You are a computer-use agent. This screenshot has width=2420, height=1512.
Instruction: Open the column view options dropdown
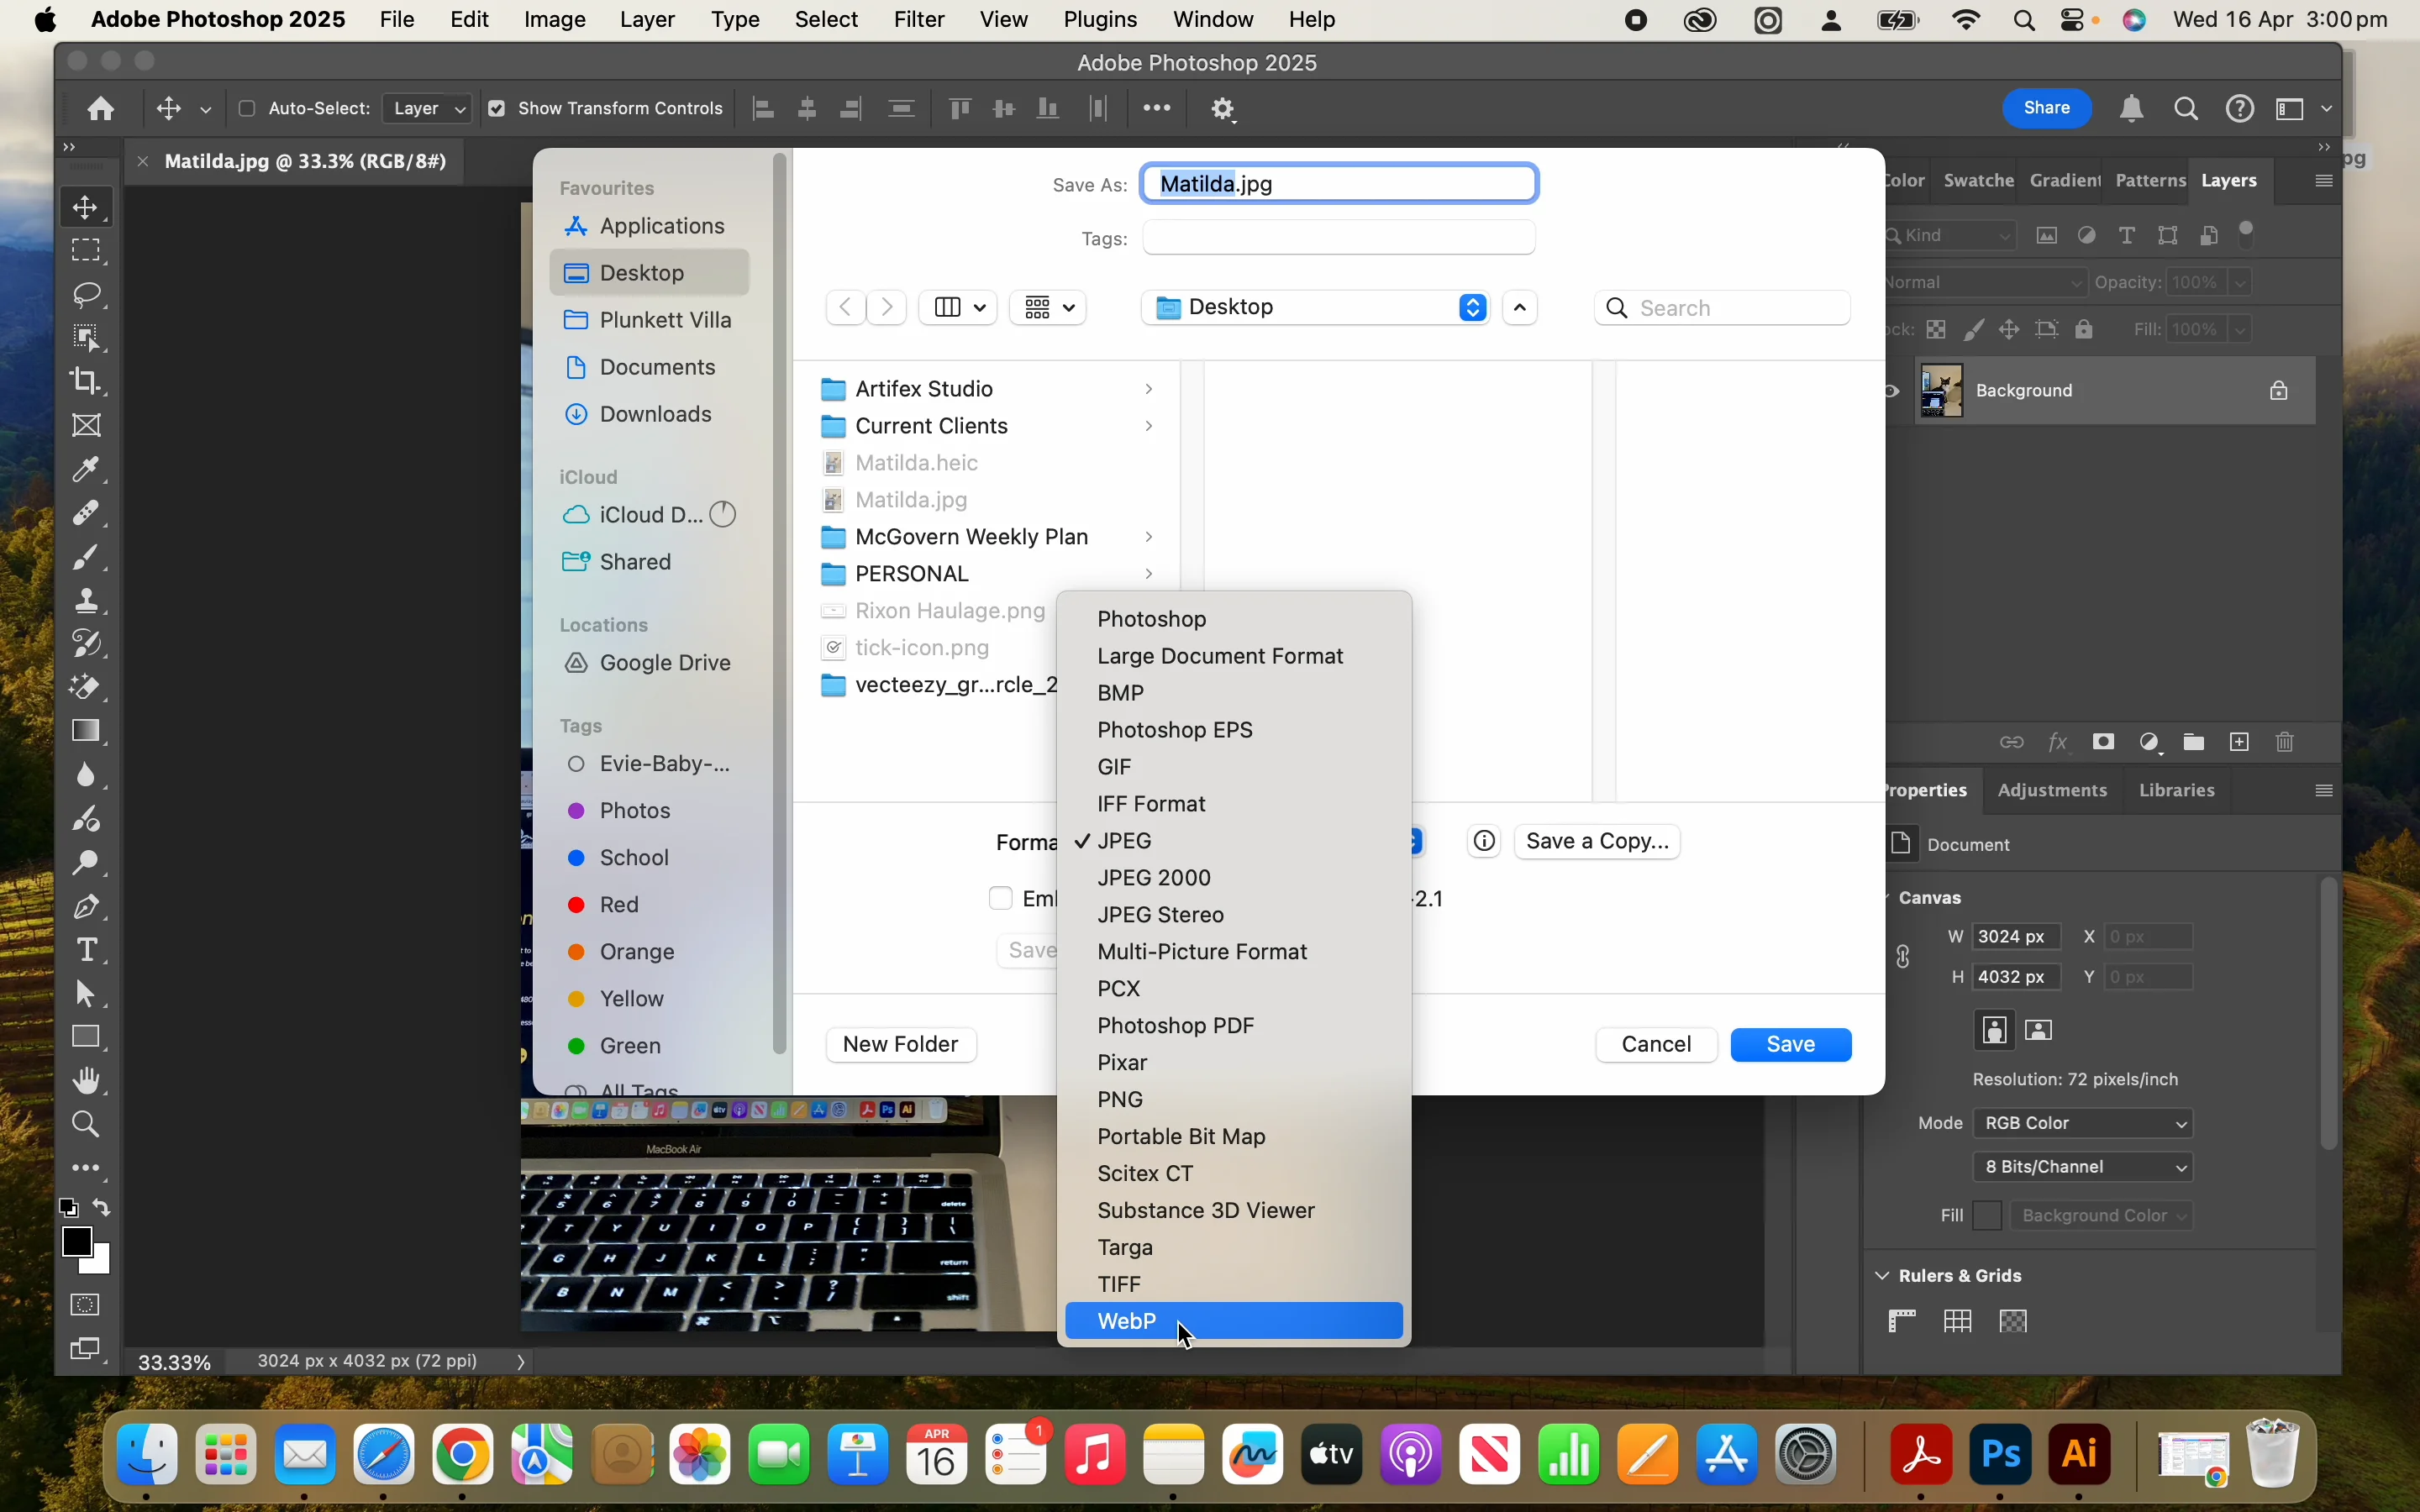coord(958,307)
